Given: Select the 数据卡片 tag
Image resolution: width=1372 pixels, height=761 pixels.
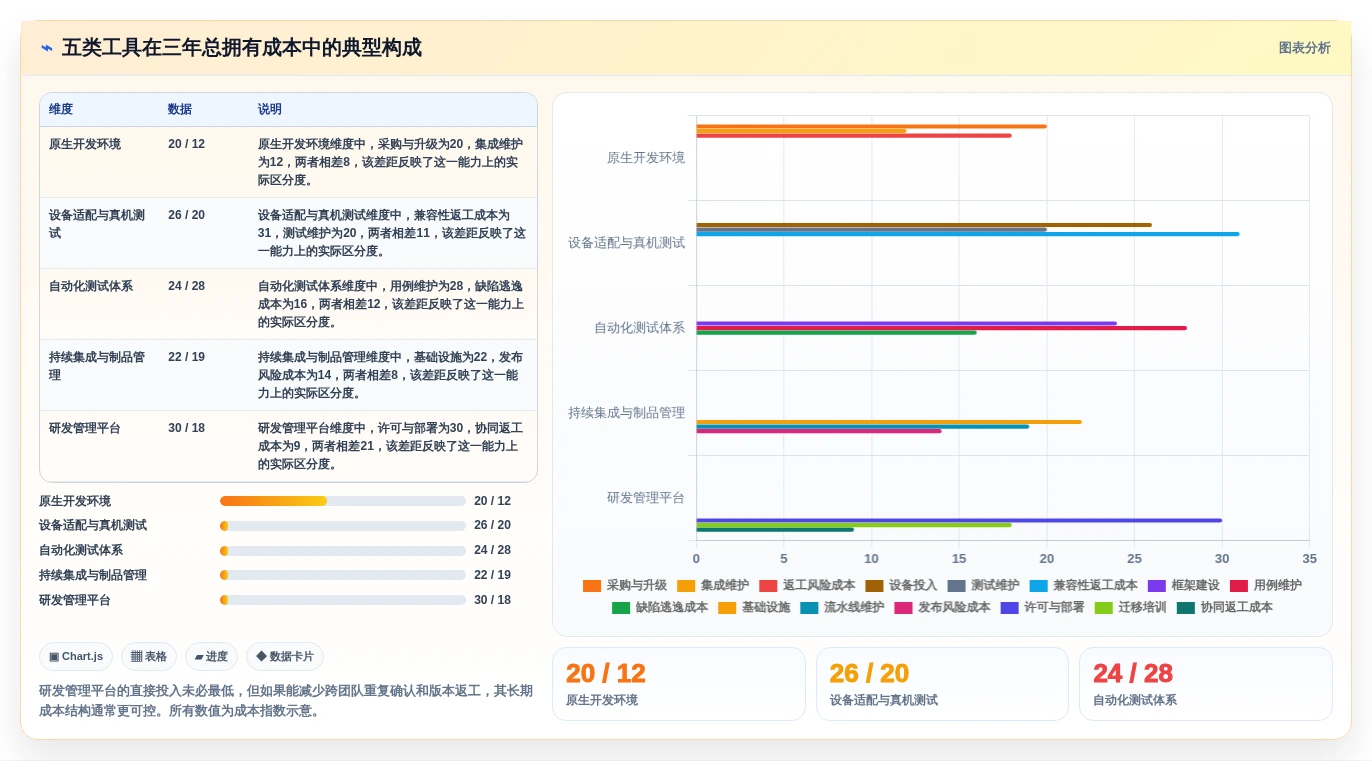Looking at the screenshot, I should tap(285, 656).
